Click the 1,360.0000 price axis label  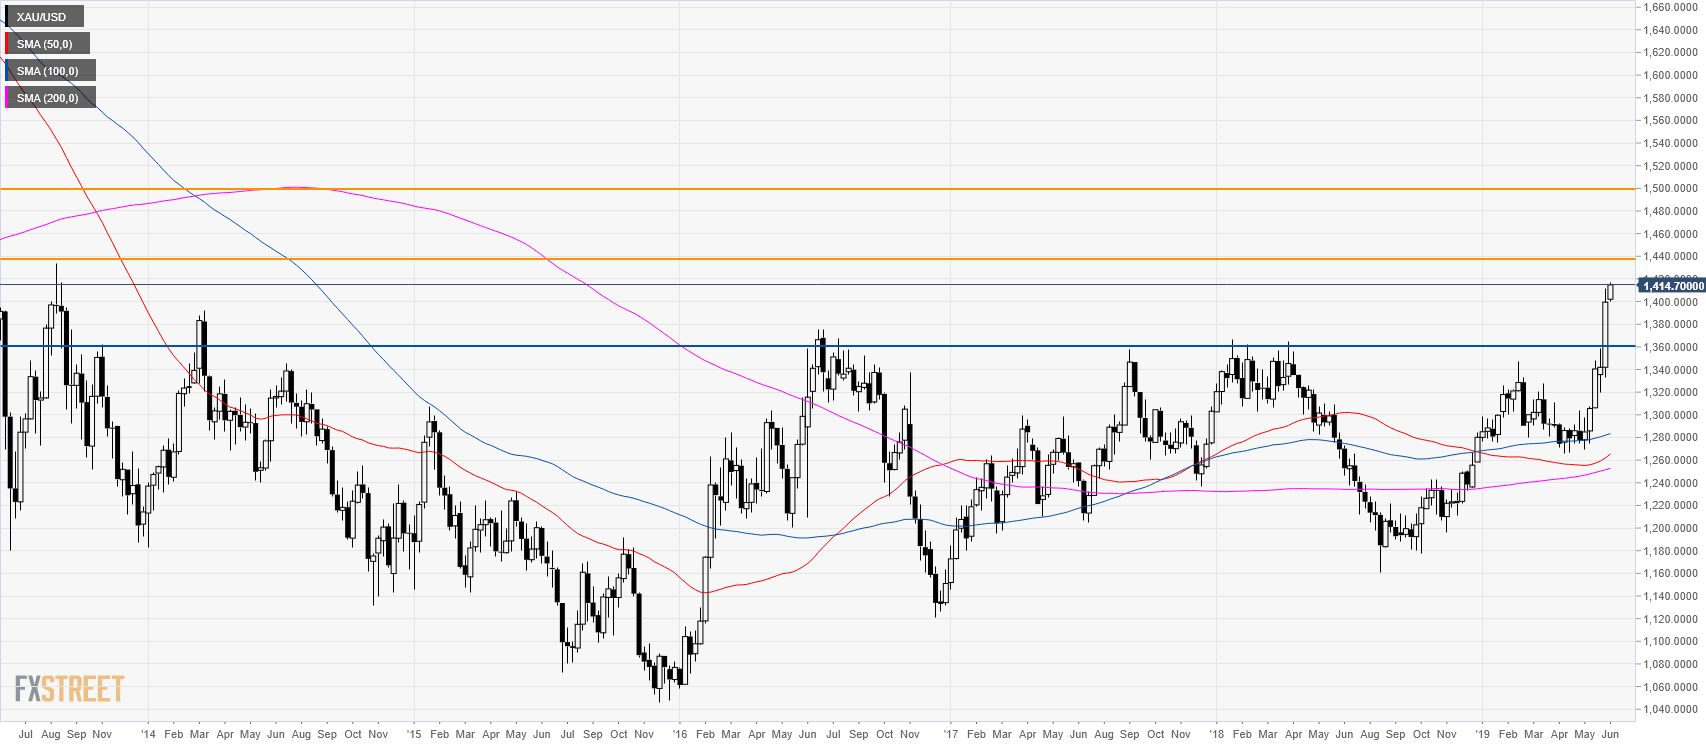pyautogui.click(x=1670, y=347)
